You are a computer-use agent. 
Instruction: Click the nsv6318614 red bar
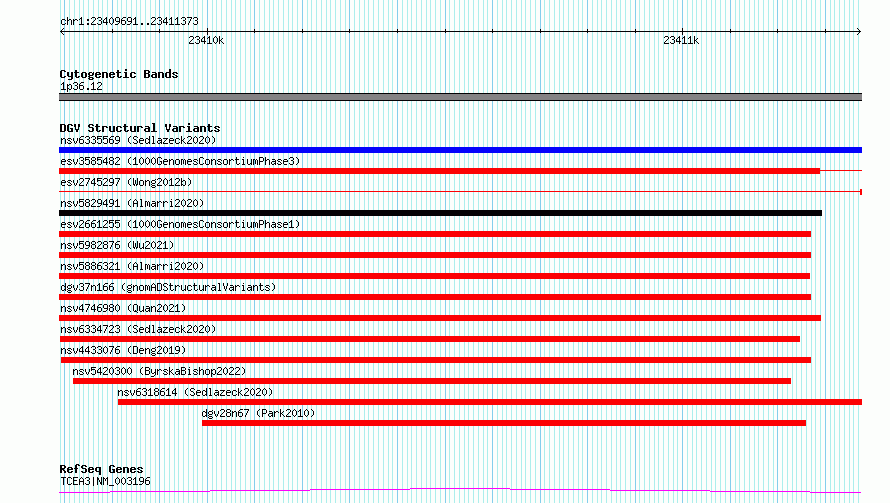[x=490, y=402]
